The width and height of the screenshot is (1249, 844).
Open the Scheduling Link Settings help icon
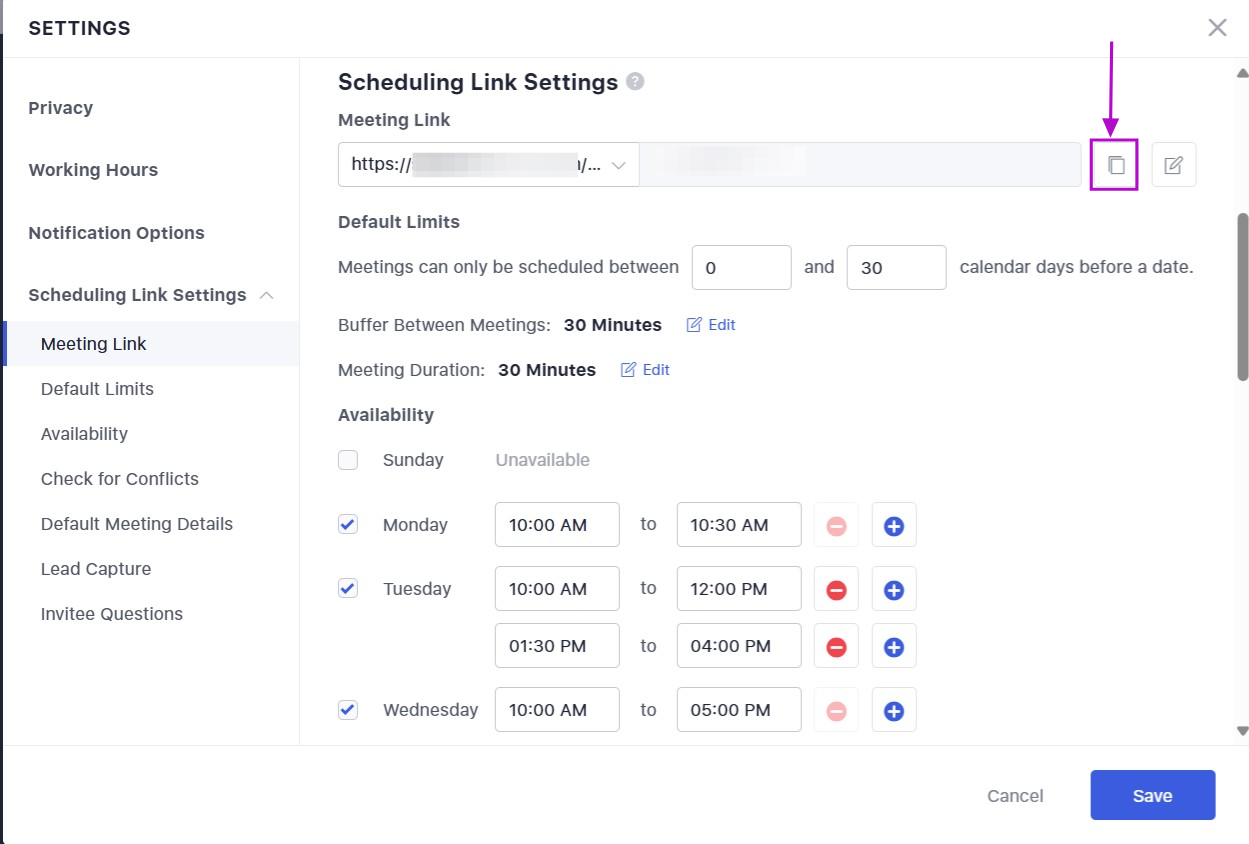click(x=635, y=82)
